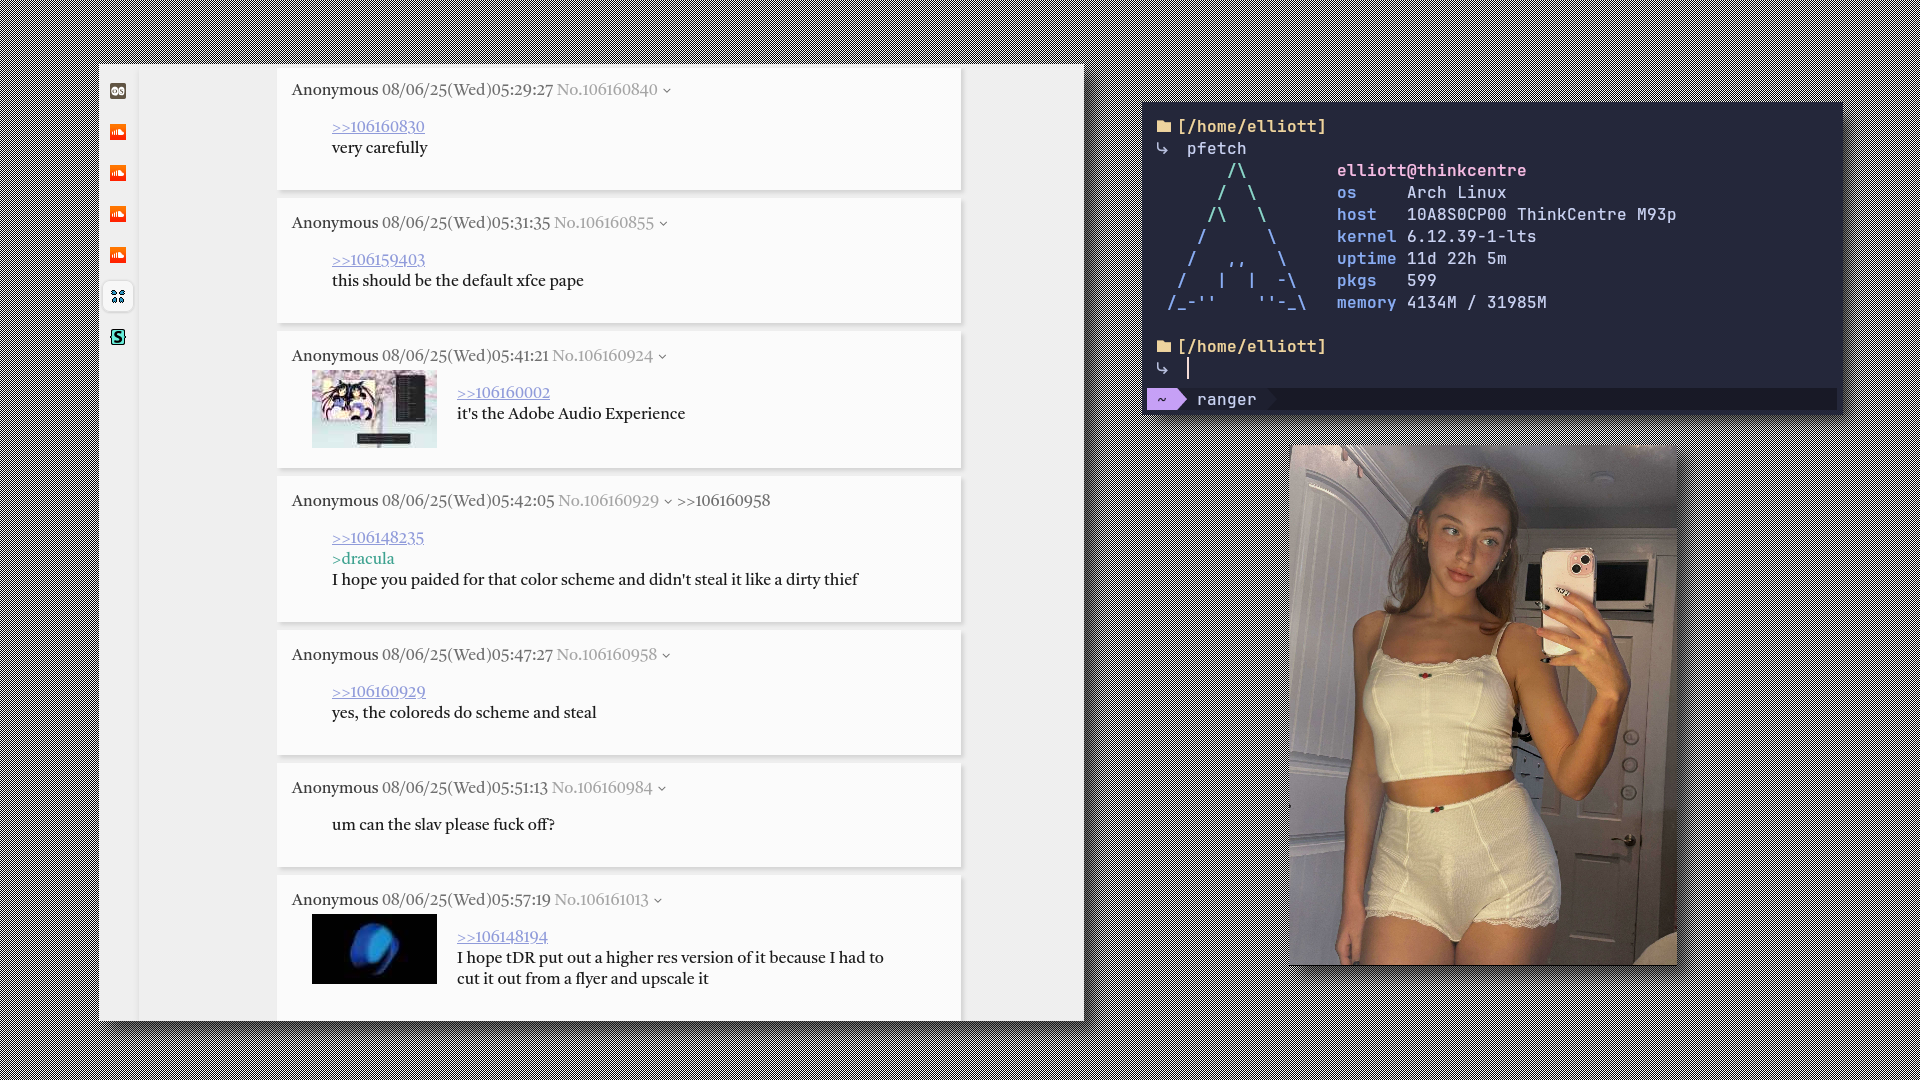
Task: Select text 'it's the Adobe Audio Experience'
Action: 571,413
